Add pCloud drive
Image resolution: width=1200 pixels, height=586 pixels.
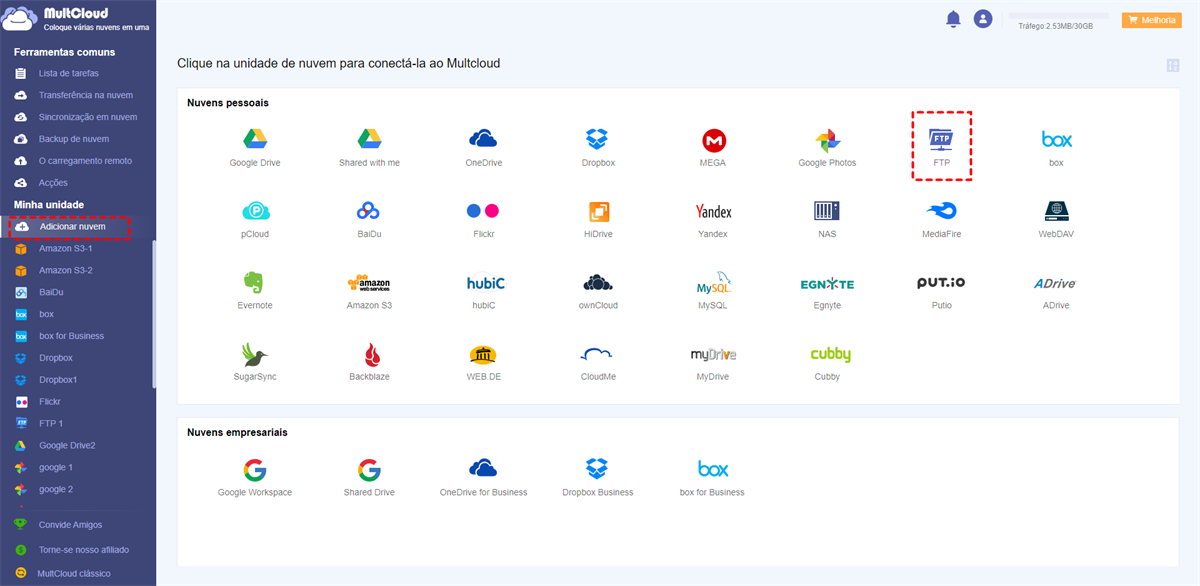coord(255,218)
